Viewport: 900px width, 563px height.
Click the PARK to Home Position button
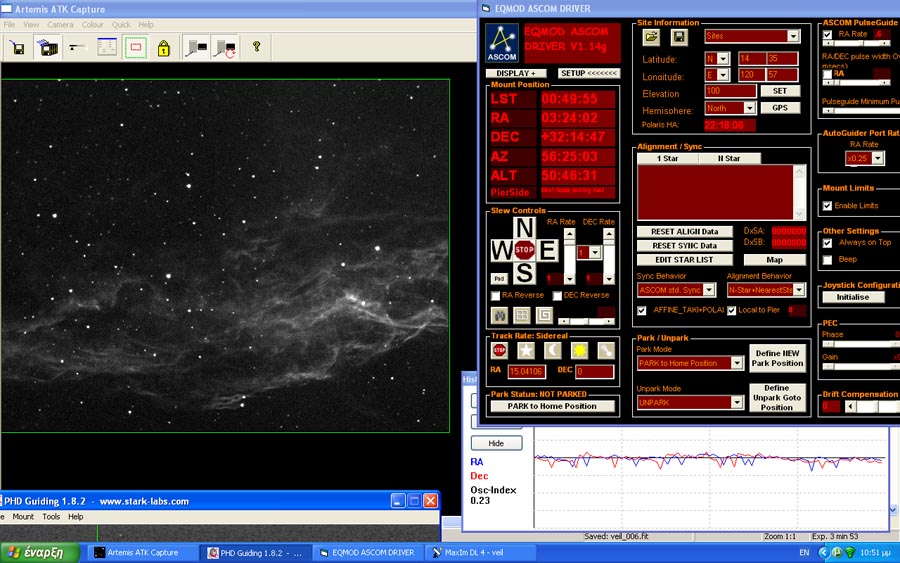pos(552,406)
